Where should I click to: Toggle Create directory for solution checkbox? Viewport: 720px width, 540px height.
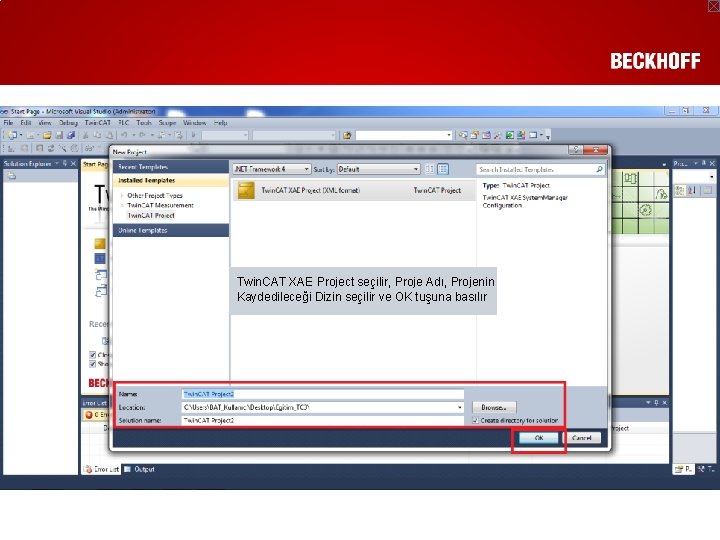(475, 420)
